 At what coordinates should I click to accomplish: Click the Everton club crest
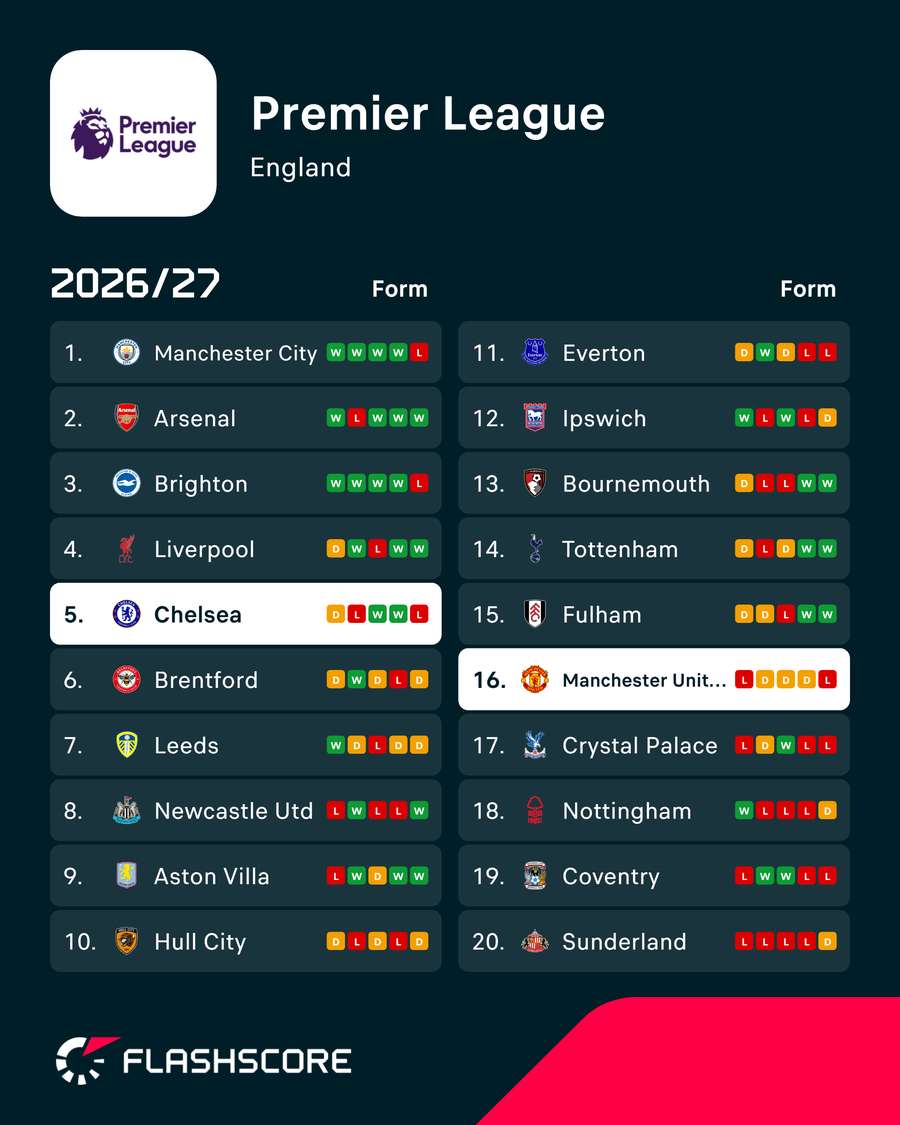(535, 352)
